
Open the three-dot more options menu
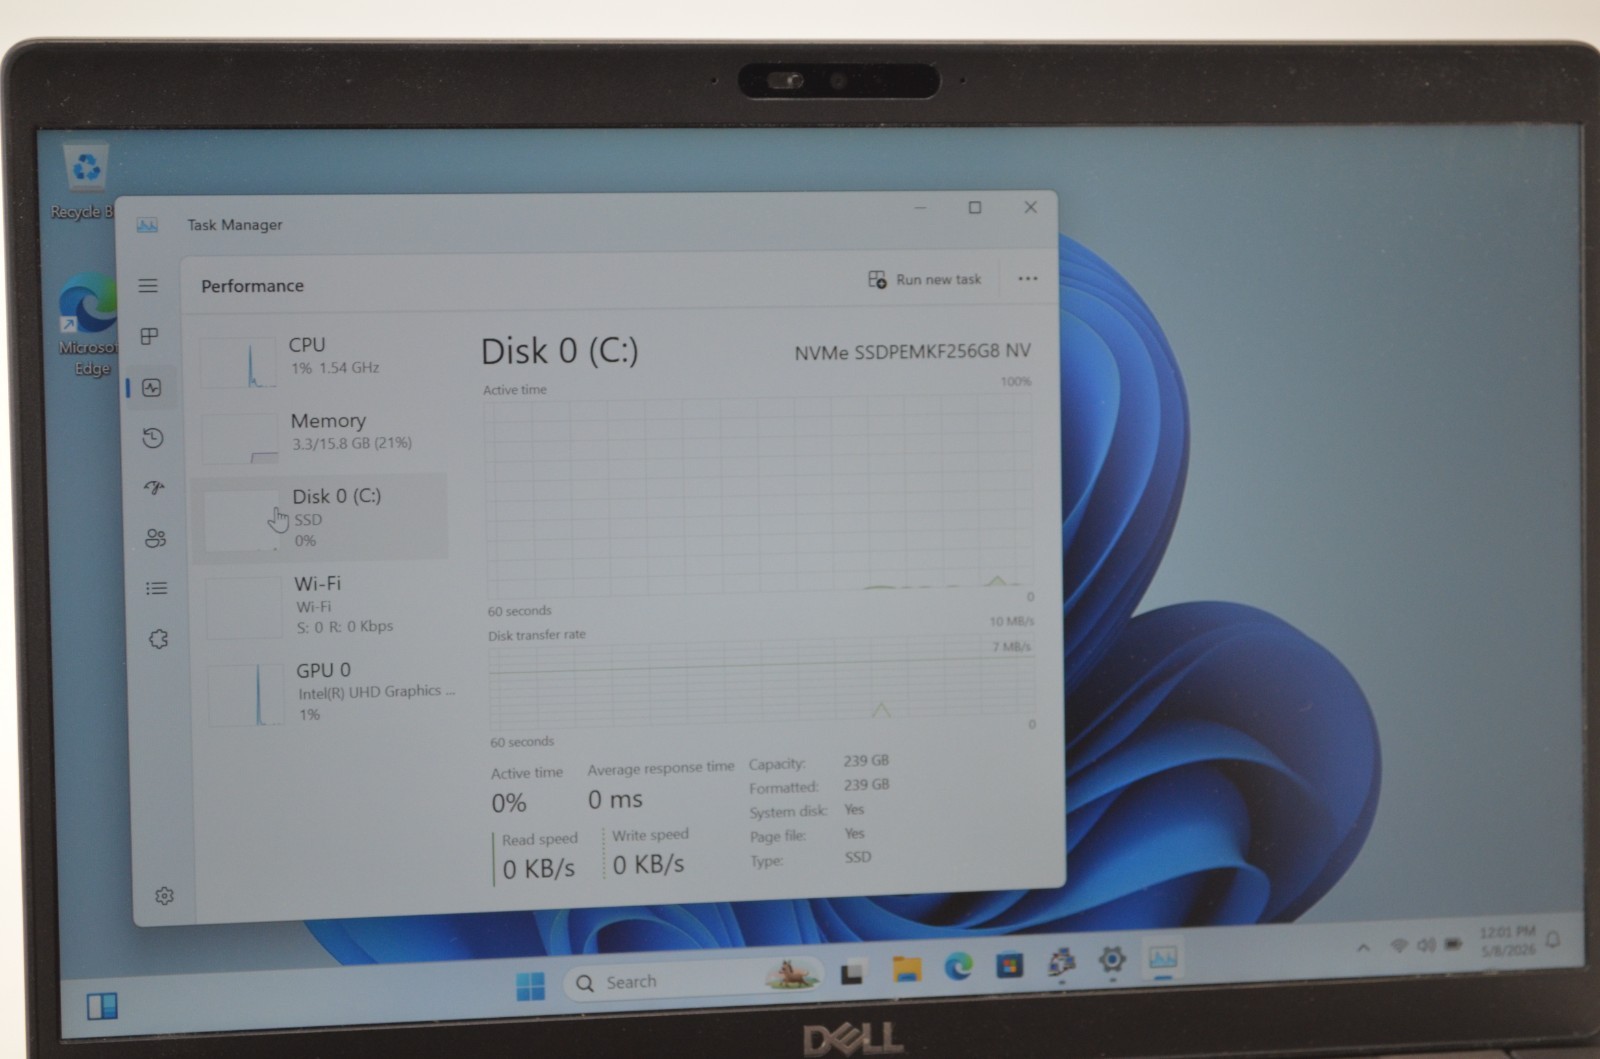[1028, 279]
